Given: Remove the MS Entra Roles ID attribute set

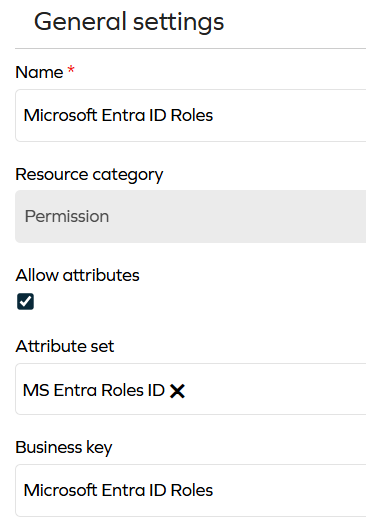Looking at the screenshot, I should pos(177,391).
